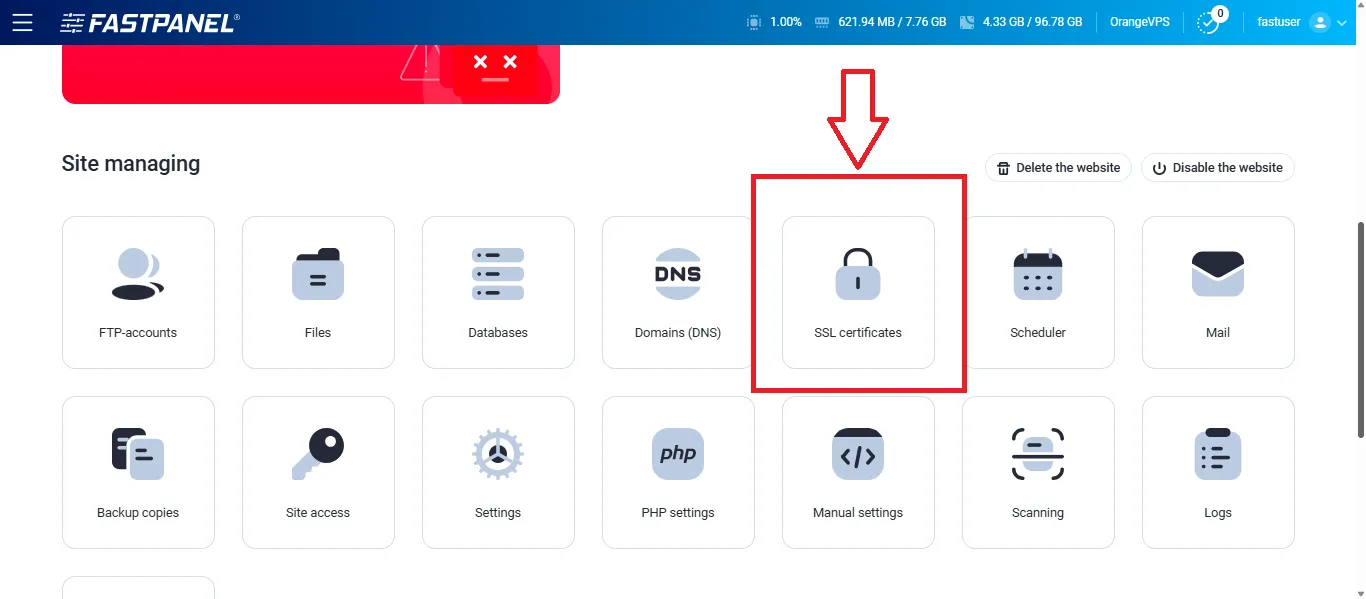Image resolution: width=1366 pixels, height=599 pixels.
Task: Open Mail management
Action: pyautogui.click(x=1218, y=290)
